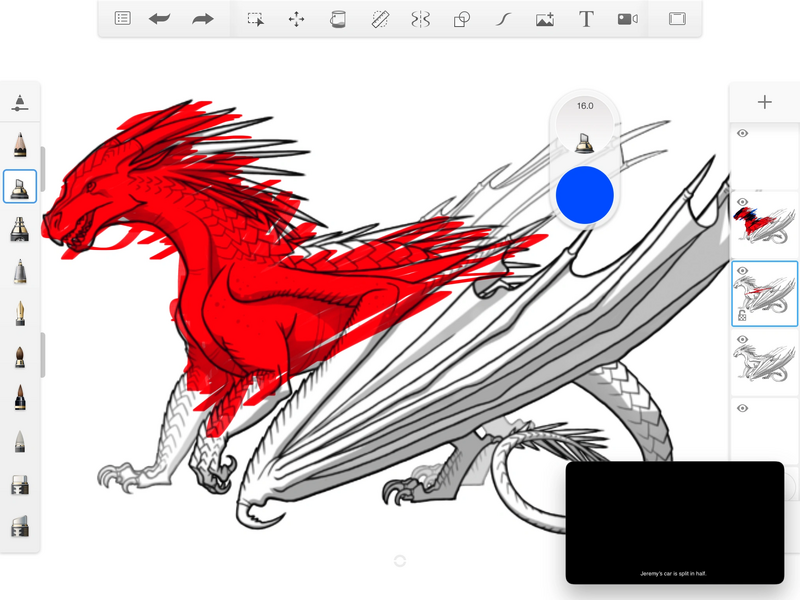Open the Draw Styles shapes tool
The height and width of the screenshot is (600, 800).
462,19
